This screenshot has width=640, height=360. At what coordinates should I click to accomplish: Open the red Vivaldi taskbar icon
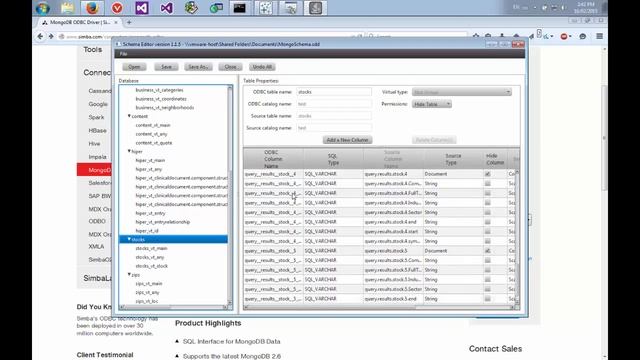pos(117,8)
